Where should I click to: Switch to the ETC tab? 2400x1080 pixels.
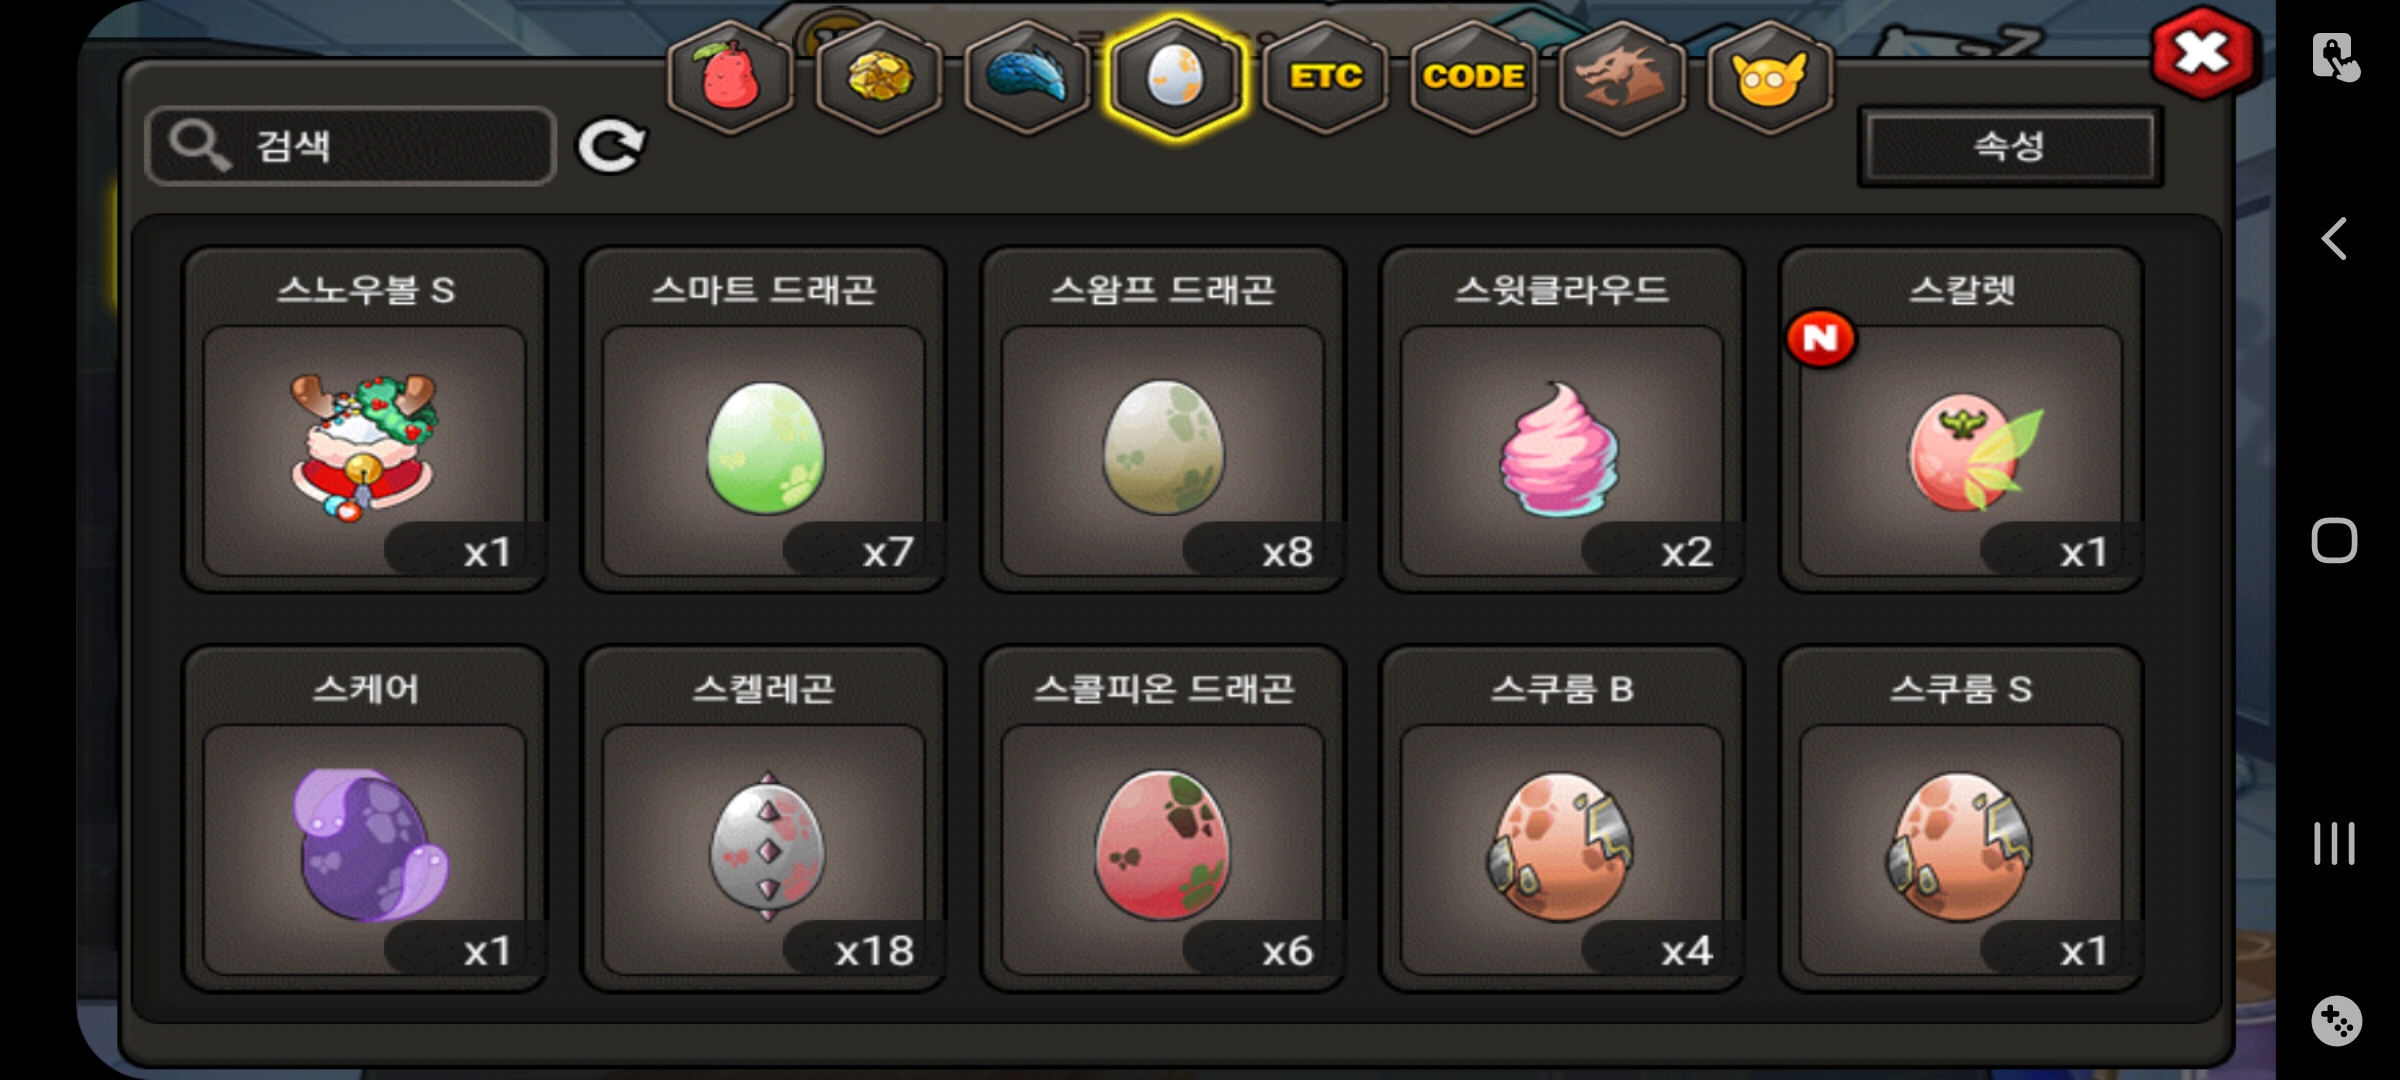(1325, 78)
